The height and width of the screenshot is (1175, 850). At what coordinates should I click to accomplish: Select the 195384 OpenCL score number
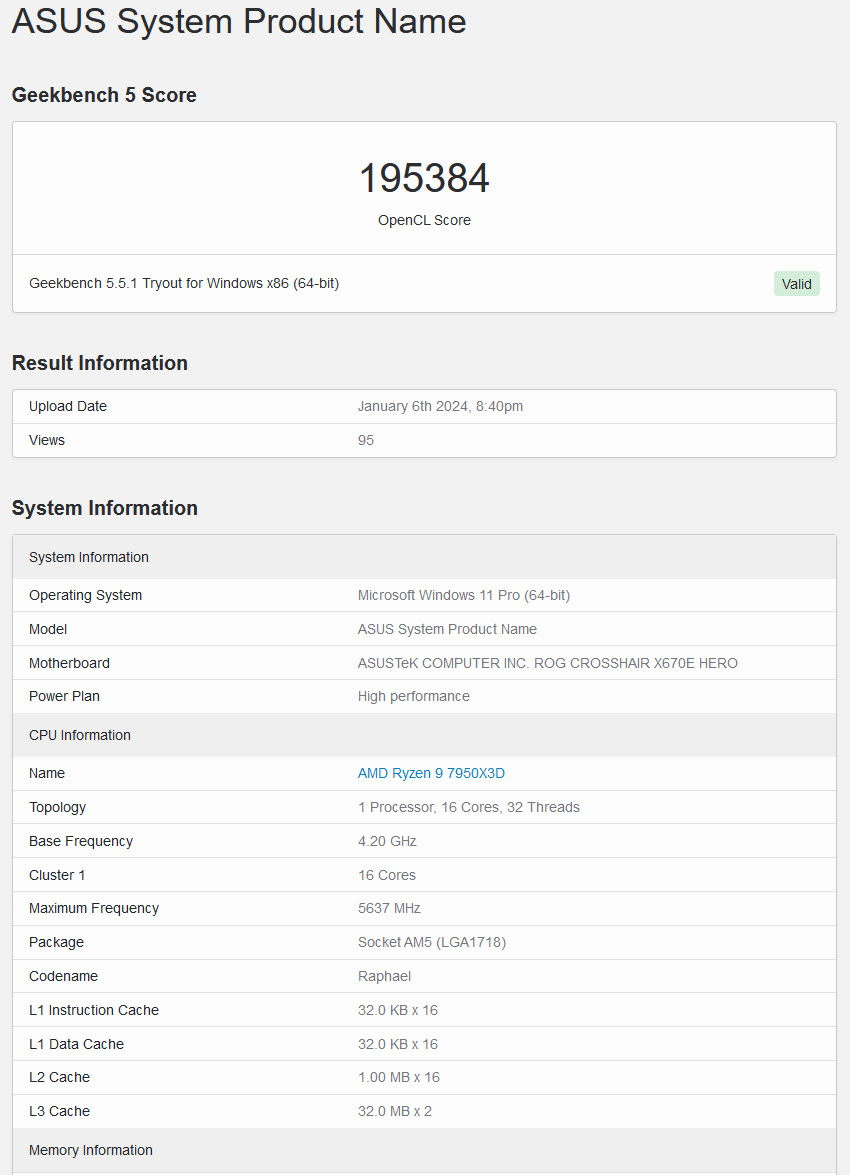[424, 178]
